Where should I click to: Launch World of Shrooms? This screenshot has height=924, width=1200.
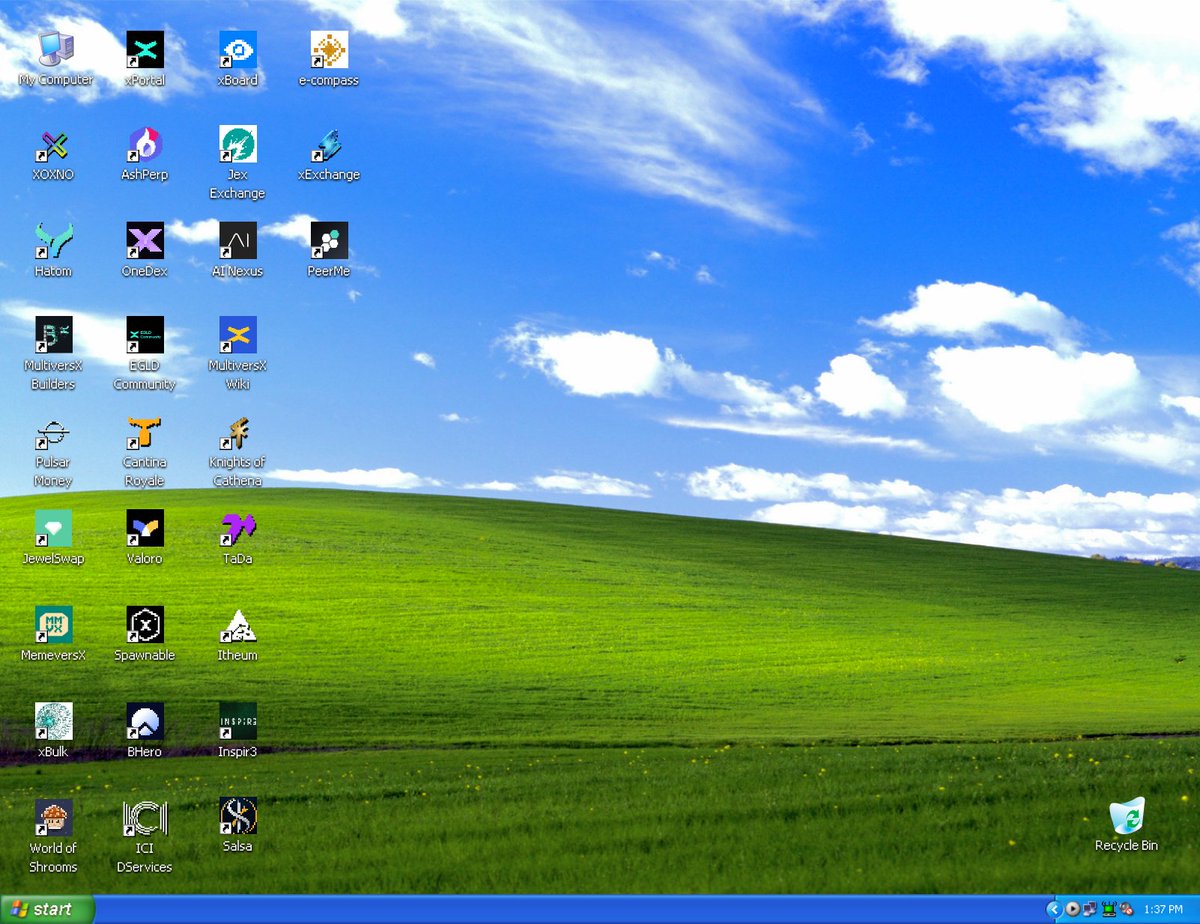pos(52,817)
